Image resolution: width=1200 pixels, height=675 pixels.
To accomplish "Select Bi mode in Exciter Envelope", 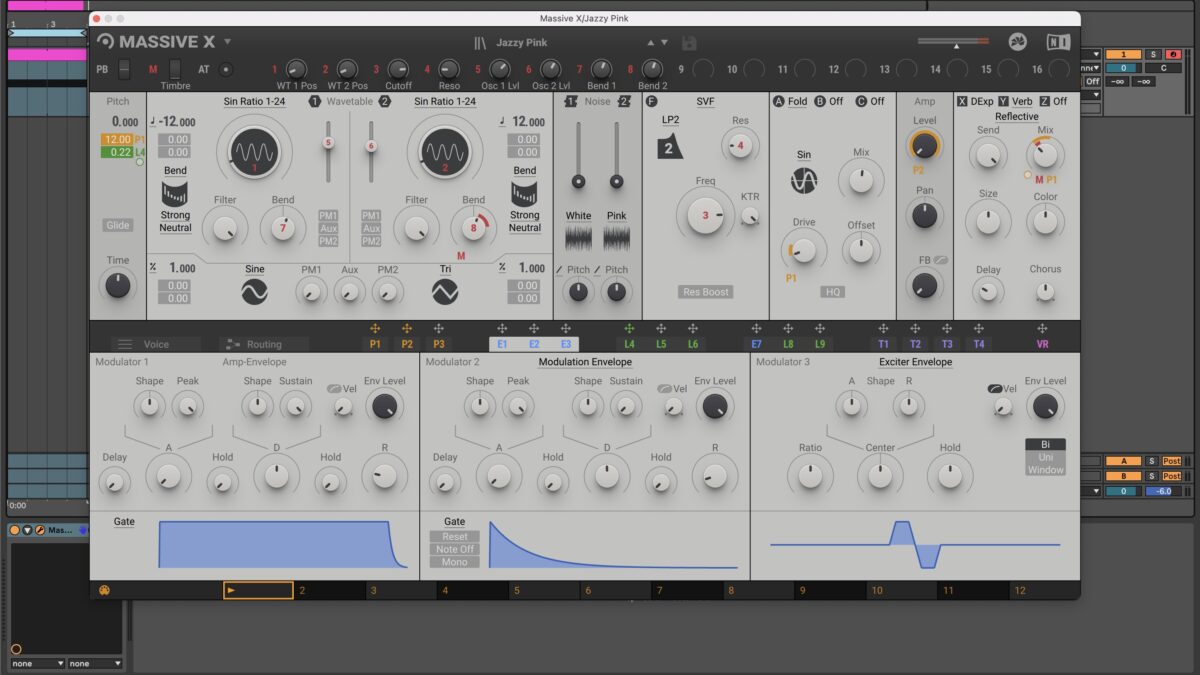I will 1045,445.
